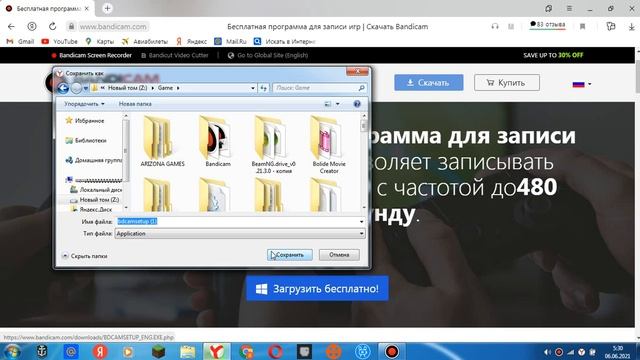Open Mail.Ru agent from the taskbar
This screenshot has width=640, height=360.
pyautogui.click(x=71, y=351)
